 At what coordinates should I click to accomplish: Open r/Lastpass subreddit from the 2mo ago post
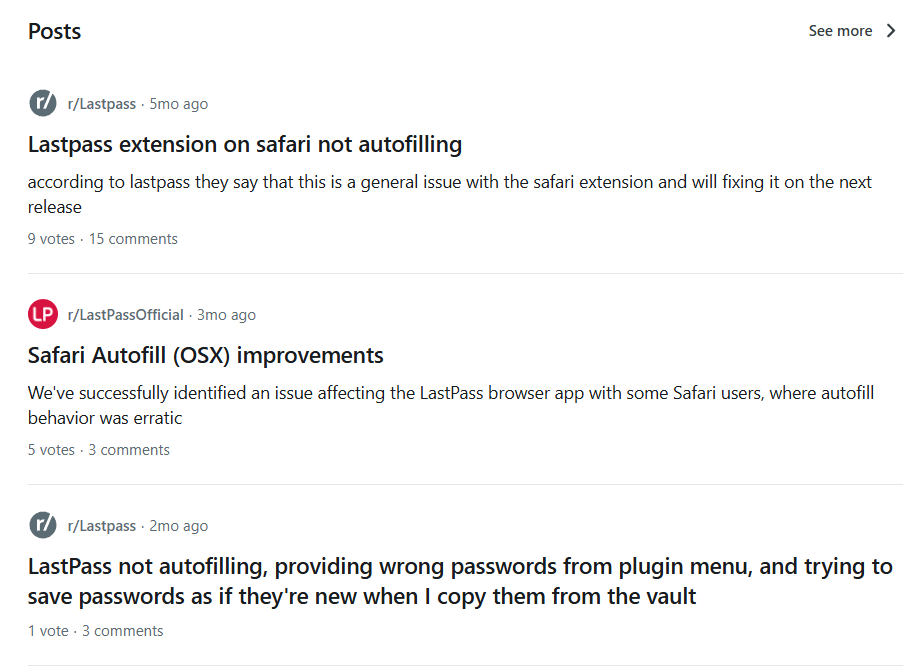pyautogui.click(x=102, y=526)
